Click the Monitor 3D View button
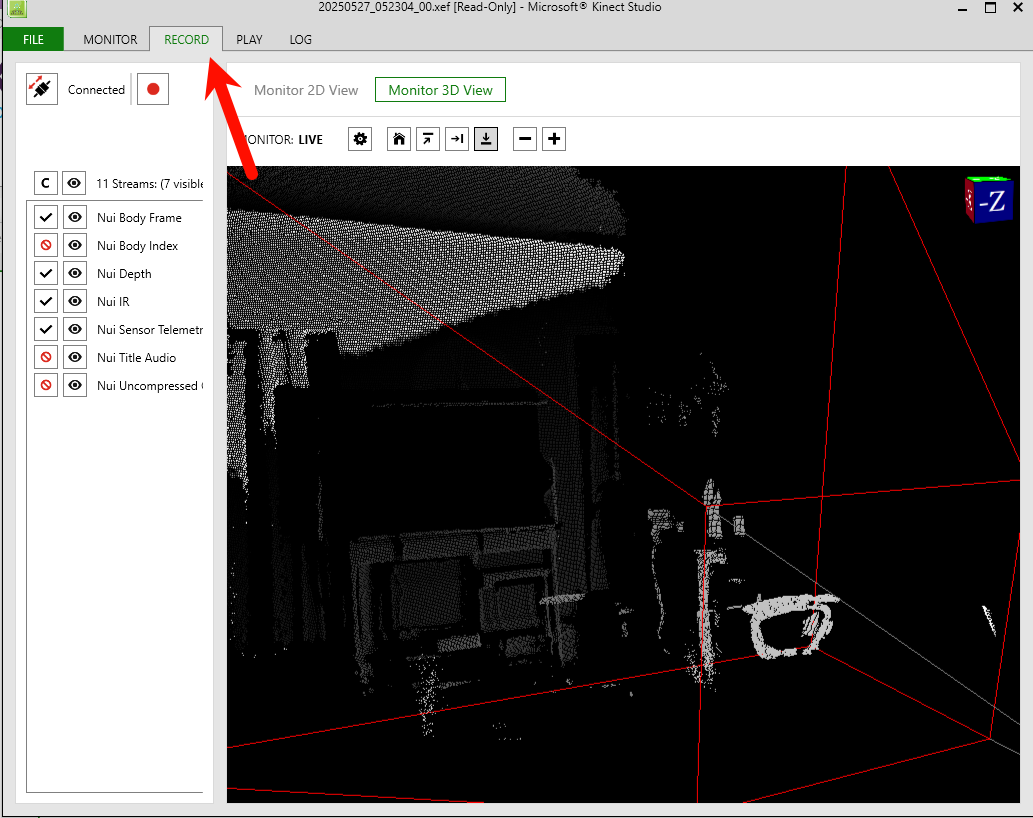 click(x=440, y=90)
